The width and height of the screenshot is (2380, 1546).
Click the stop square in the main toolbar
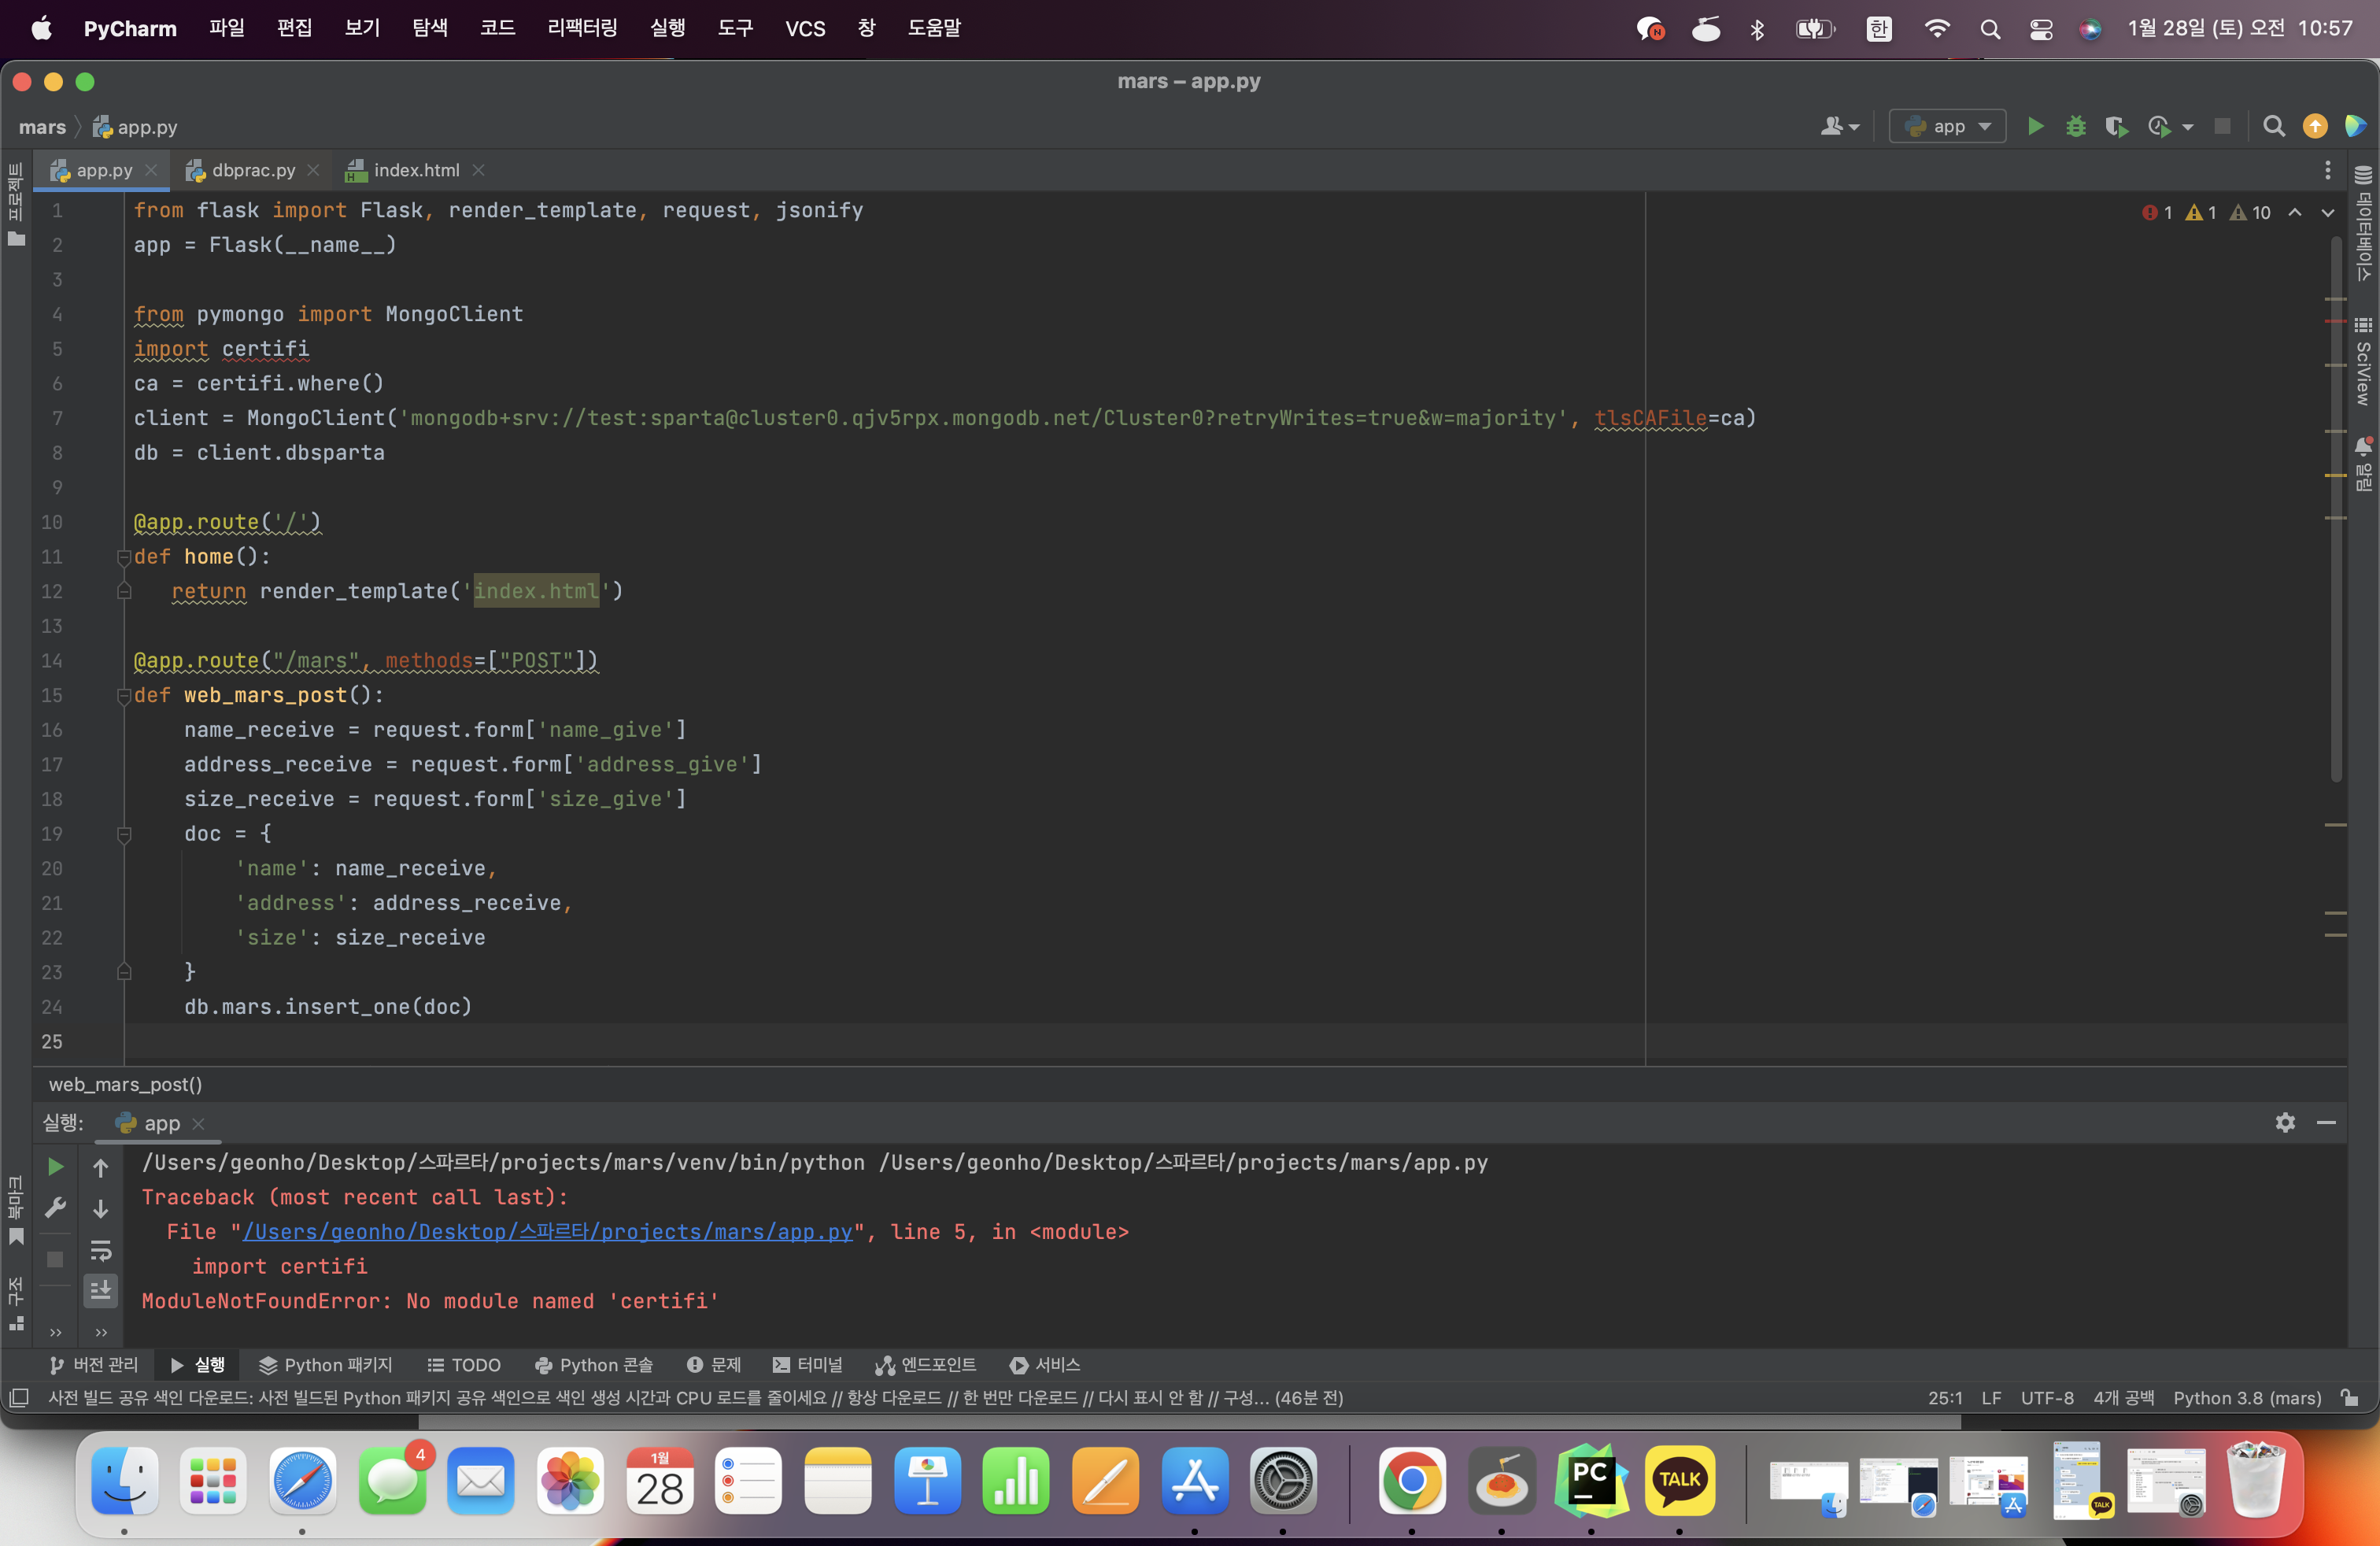point(2222,126)
